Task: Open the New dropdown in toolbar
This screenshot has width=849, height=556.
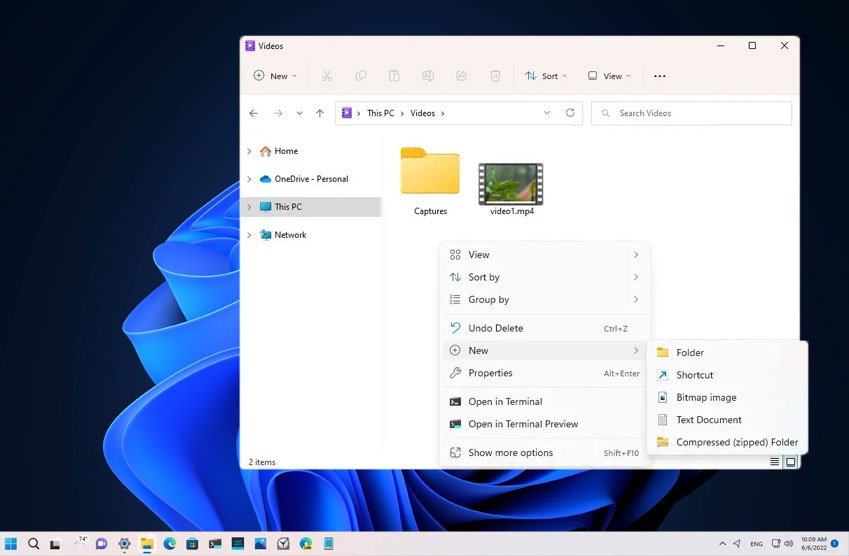Action: [x=274, y=76]
